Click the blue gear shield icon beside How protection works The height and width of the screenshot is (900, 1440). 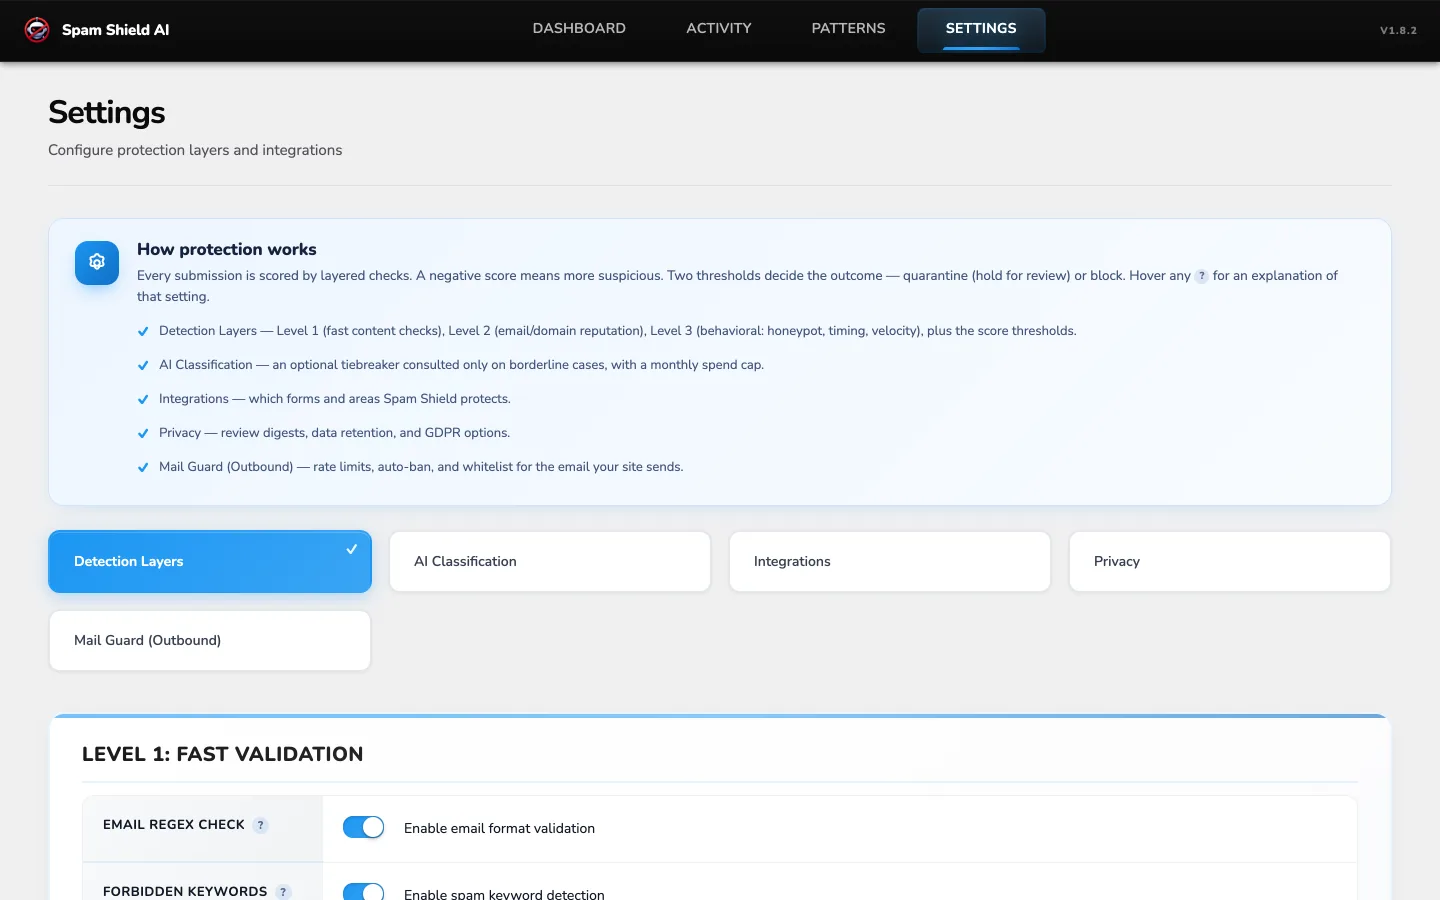pos(97,262)
